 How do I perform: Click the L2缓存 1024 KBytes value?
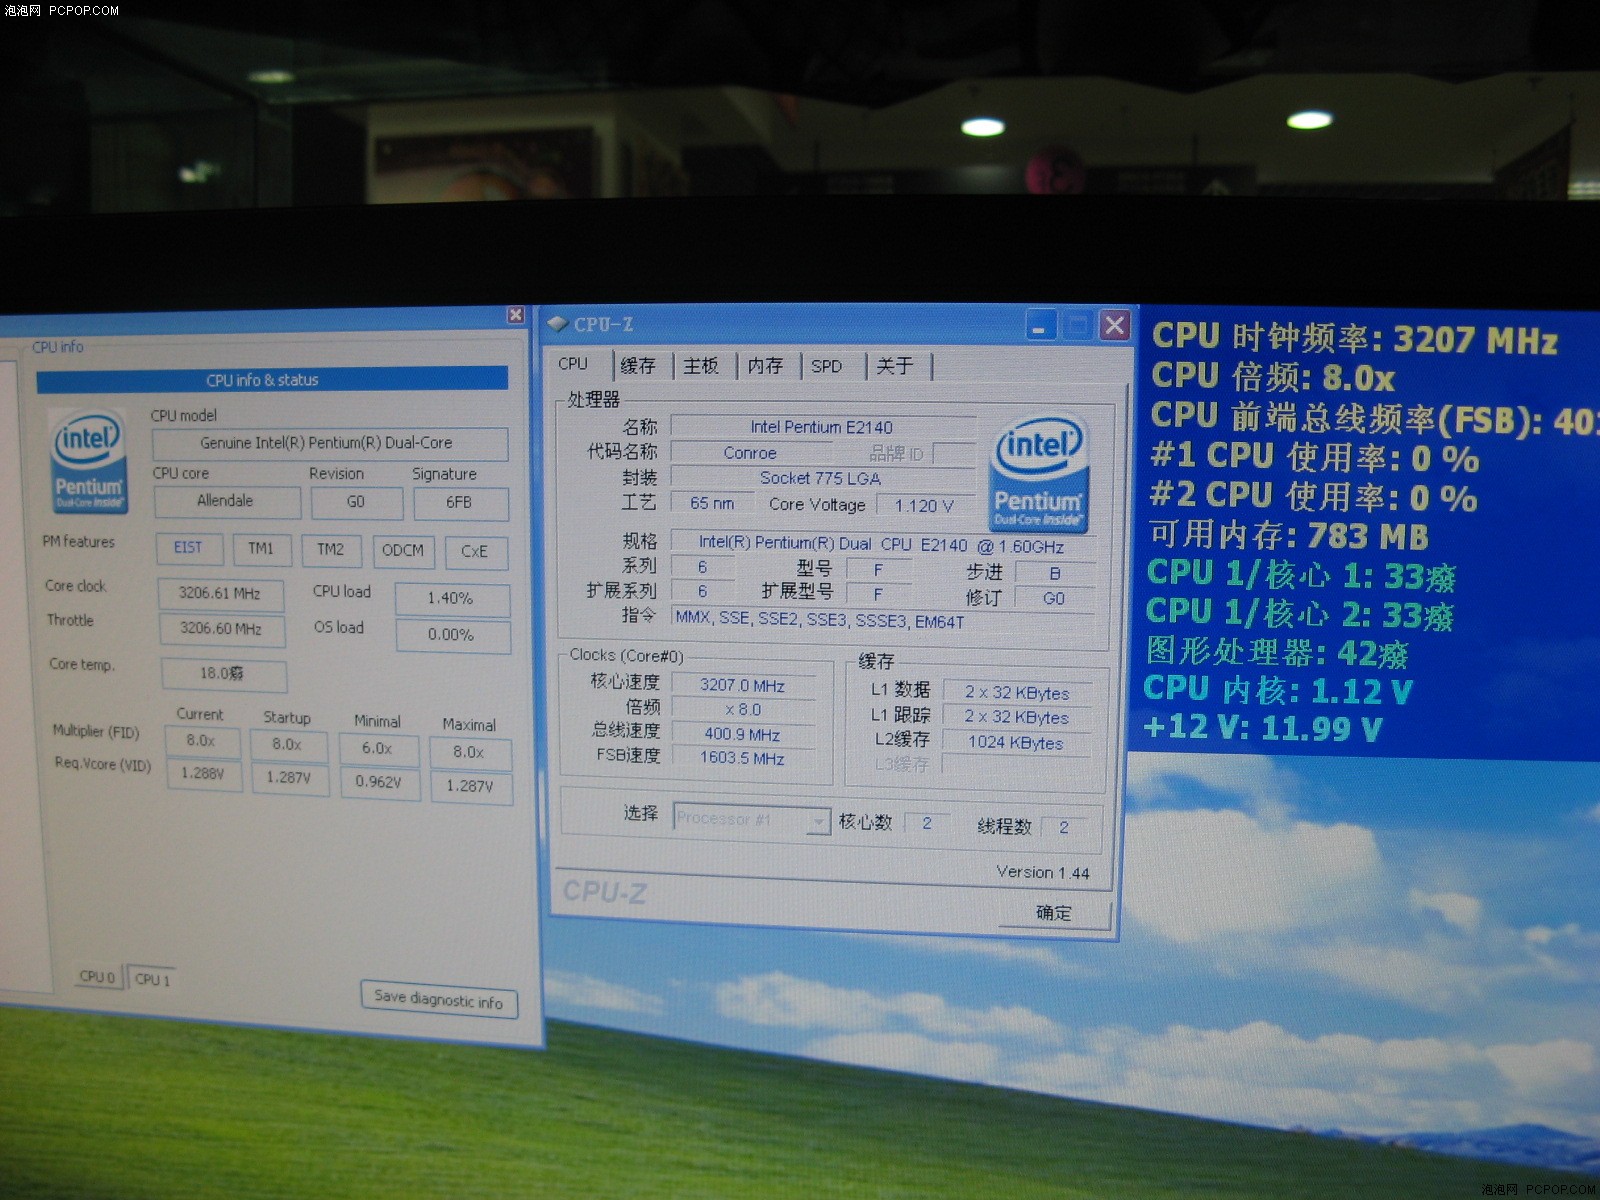click(x=1017, y=743)
